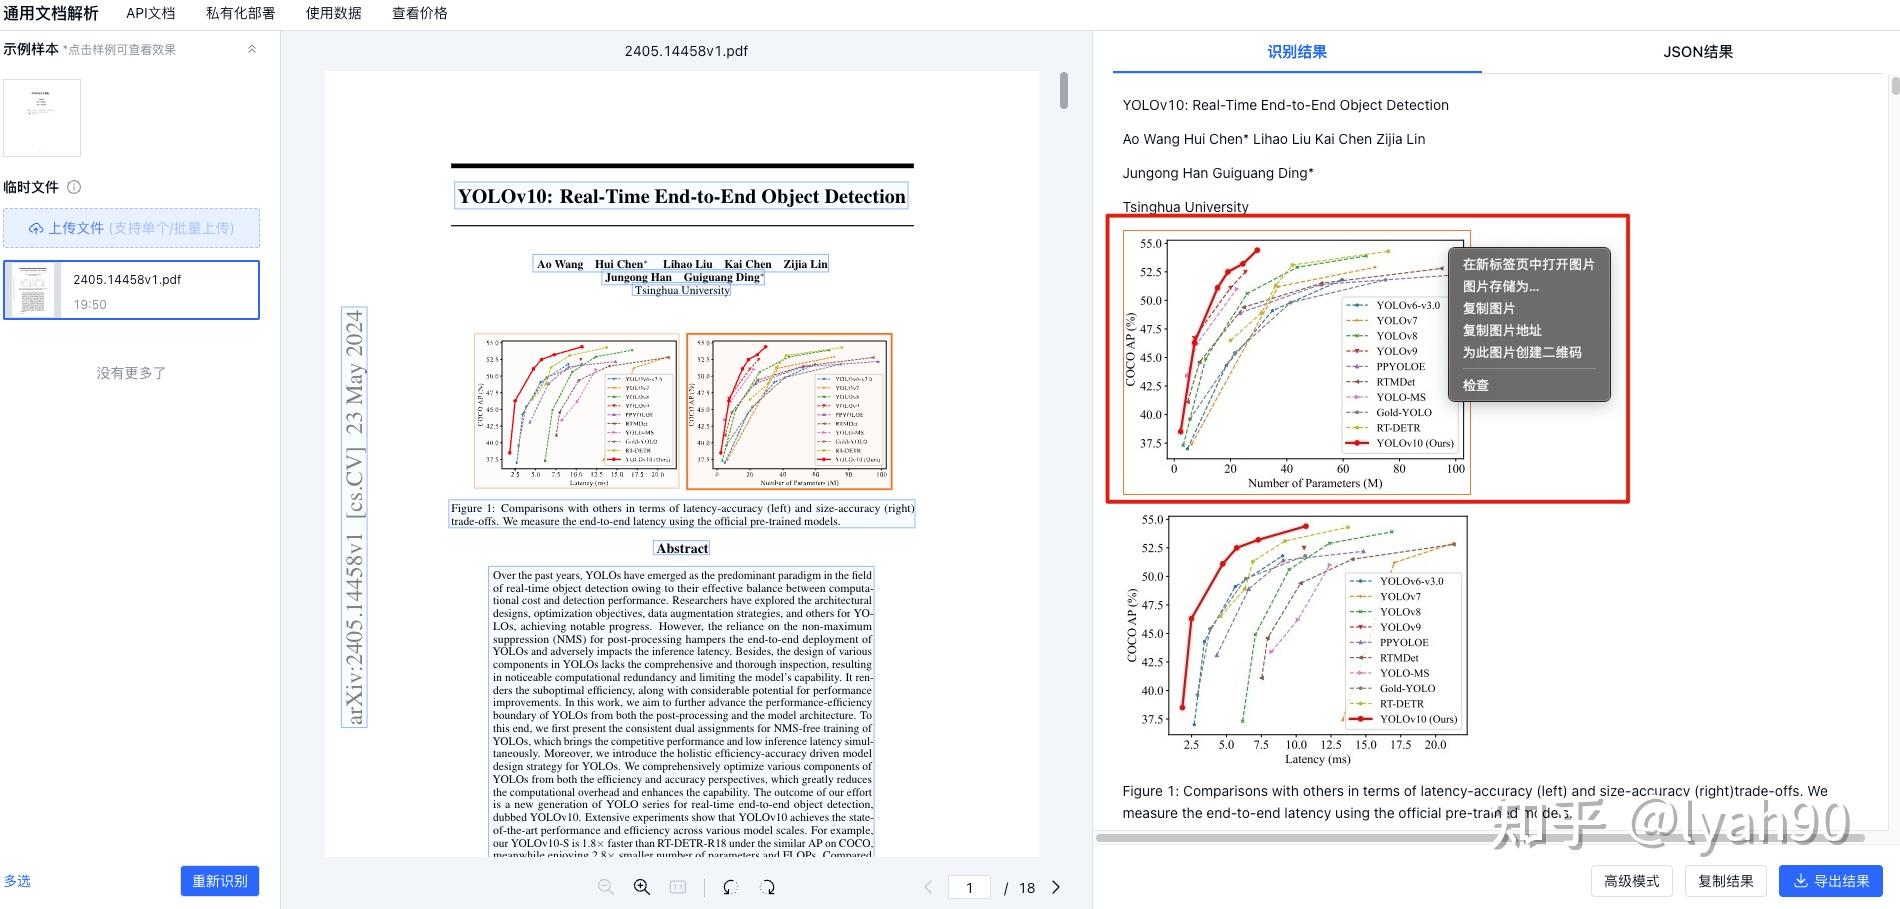Click the recognized title text in results
The height and width of the screenshot is (909, 1900).
(x=1285, y=105)
